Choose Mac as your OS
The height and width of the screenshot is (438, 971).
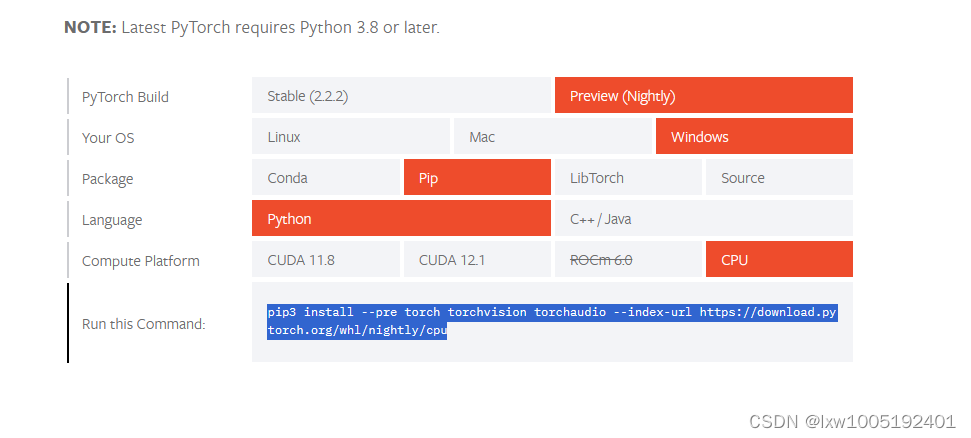pos(553,136)
